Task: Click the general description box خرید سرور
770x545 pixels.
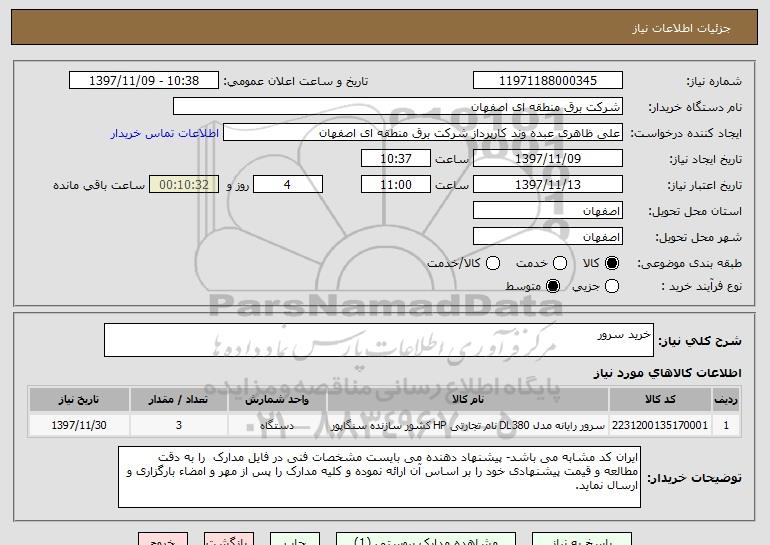Action: pyautogui.click(x=379, y=340)
